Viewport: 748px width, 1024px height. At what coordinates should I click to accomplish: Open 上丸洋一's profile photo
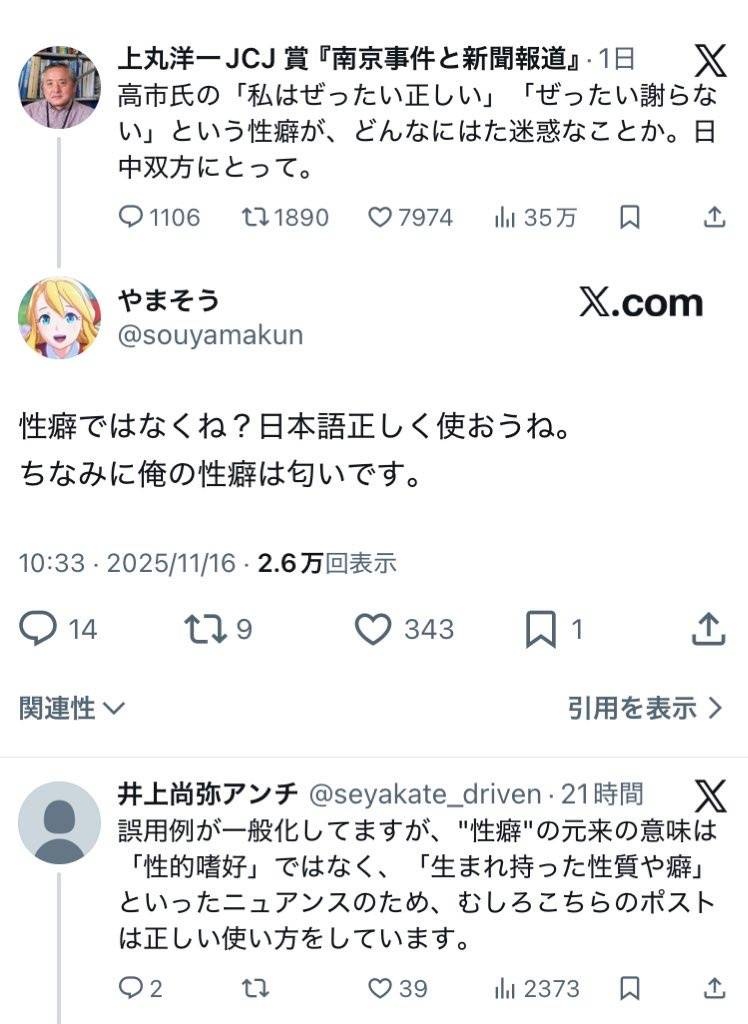[x=60, y=87]
